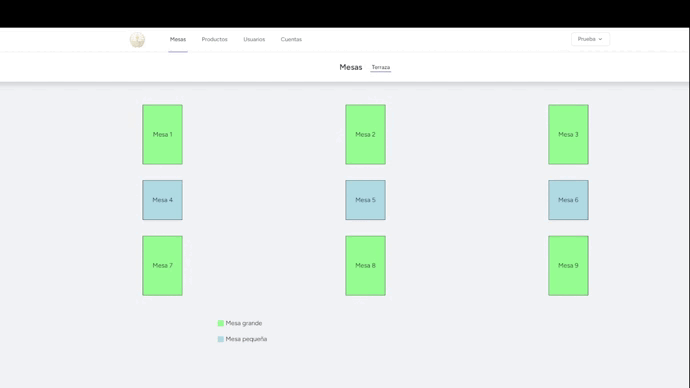Viewport: 690px width, 388px height.
Task: Open table Mesa 8
Action: (x=365, y=266)
